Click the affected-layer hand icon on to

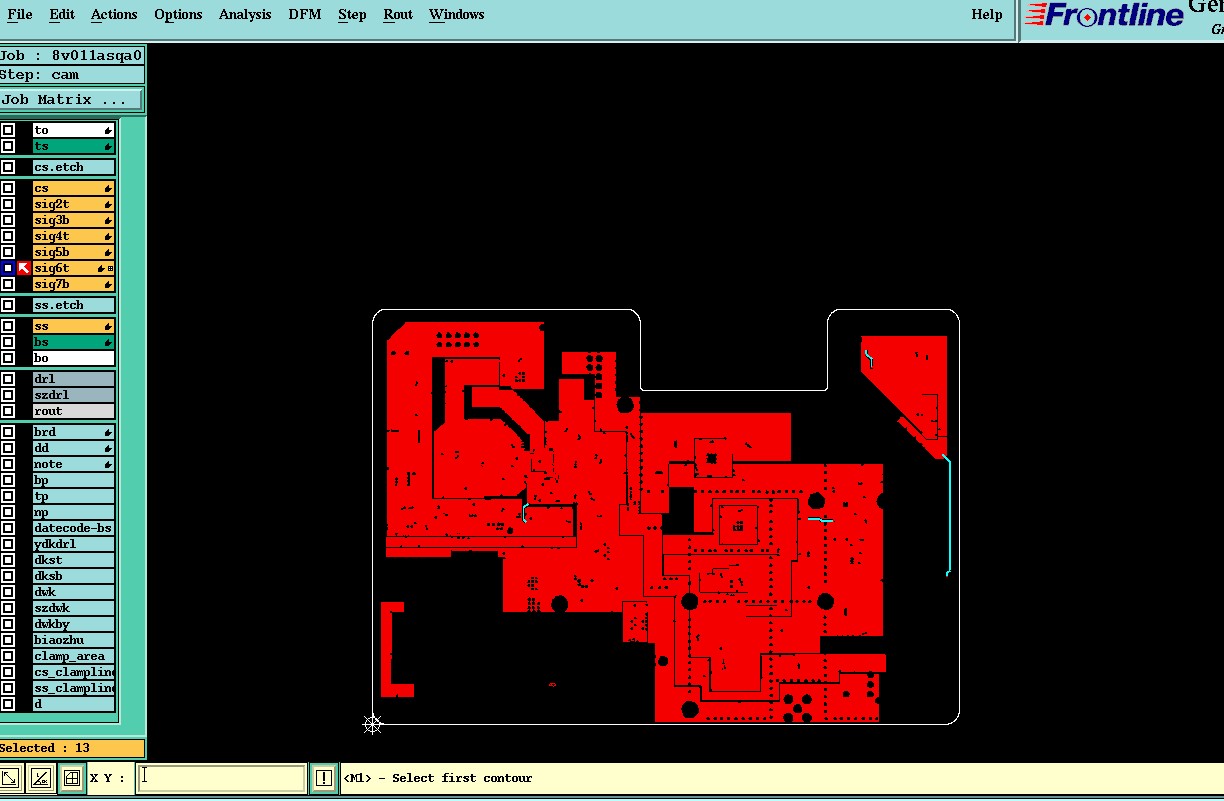click(108, 130)
